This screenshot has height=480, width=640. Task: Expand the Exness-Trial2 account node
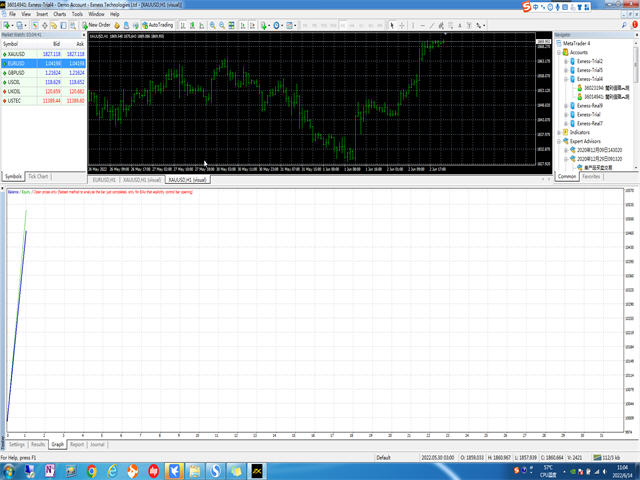click(566, 62)
